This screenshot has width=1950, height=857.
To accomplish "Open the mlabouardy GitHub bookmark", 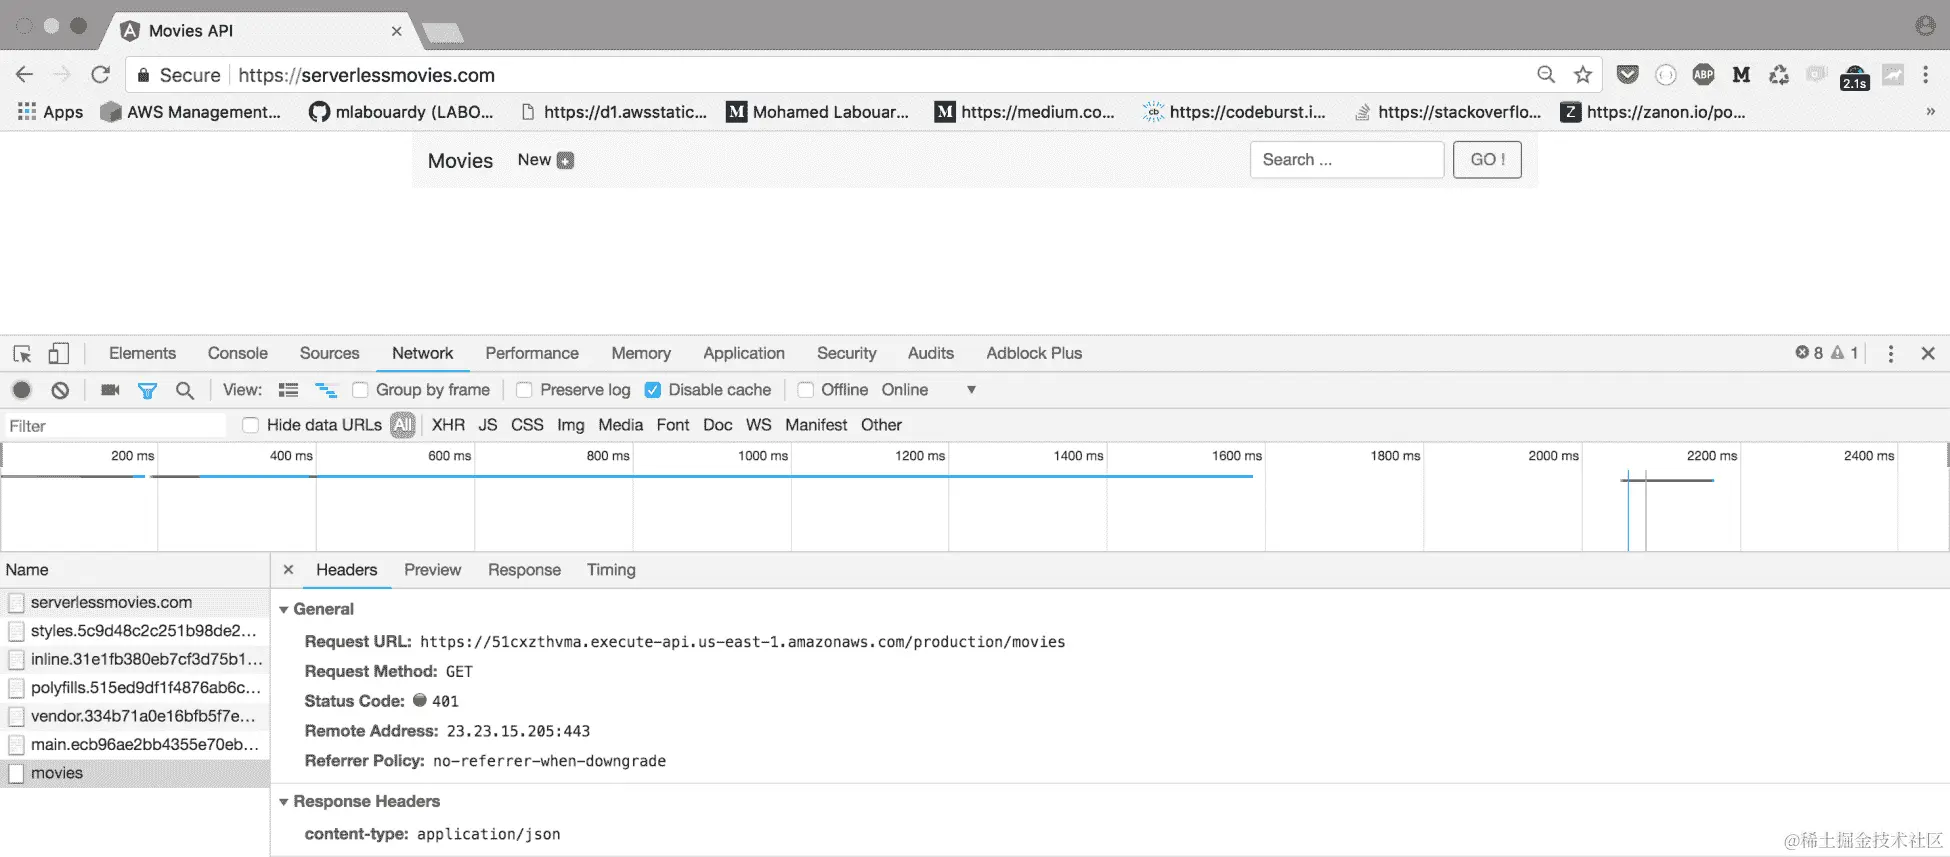I will (x=401, y=112).
